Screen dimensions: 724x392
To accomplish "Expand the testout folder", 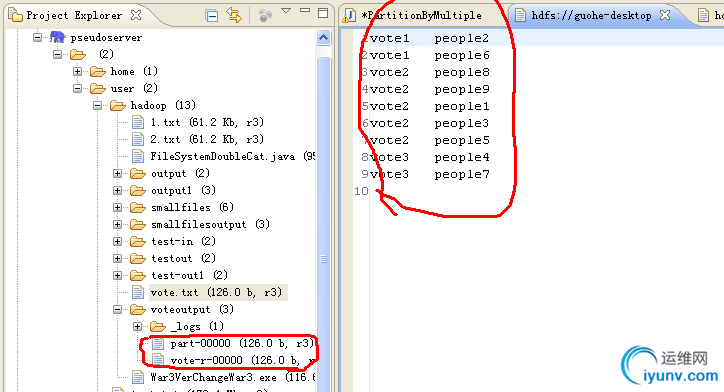I will [118, 259].
